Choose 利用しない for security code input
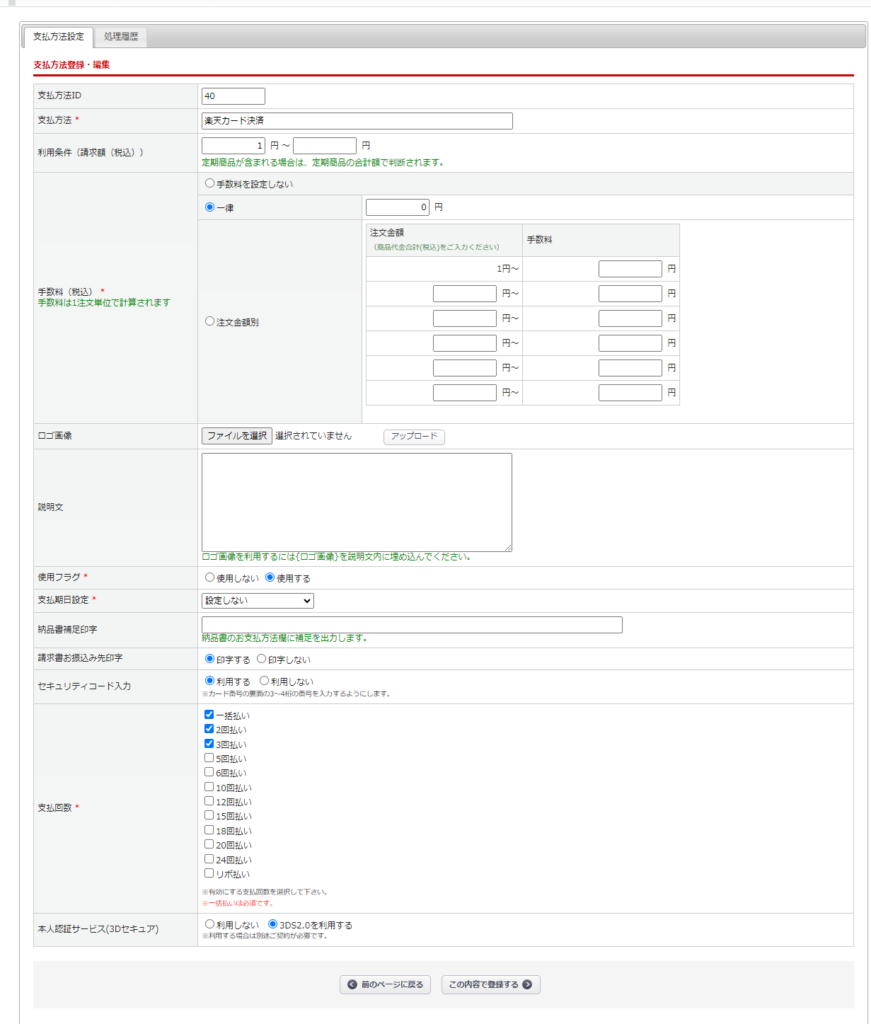This screenshot has width=871, height=1024. click(264, 681)
